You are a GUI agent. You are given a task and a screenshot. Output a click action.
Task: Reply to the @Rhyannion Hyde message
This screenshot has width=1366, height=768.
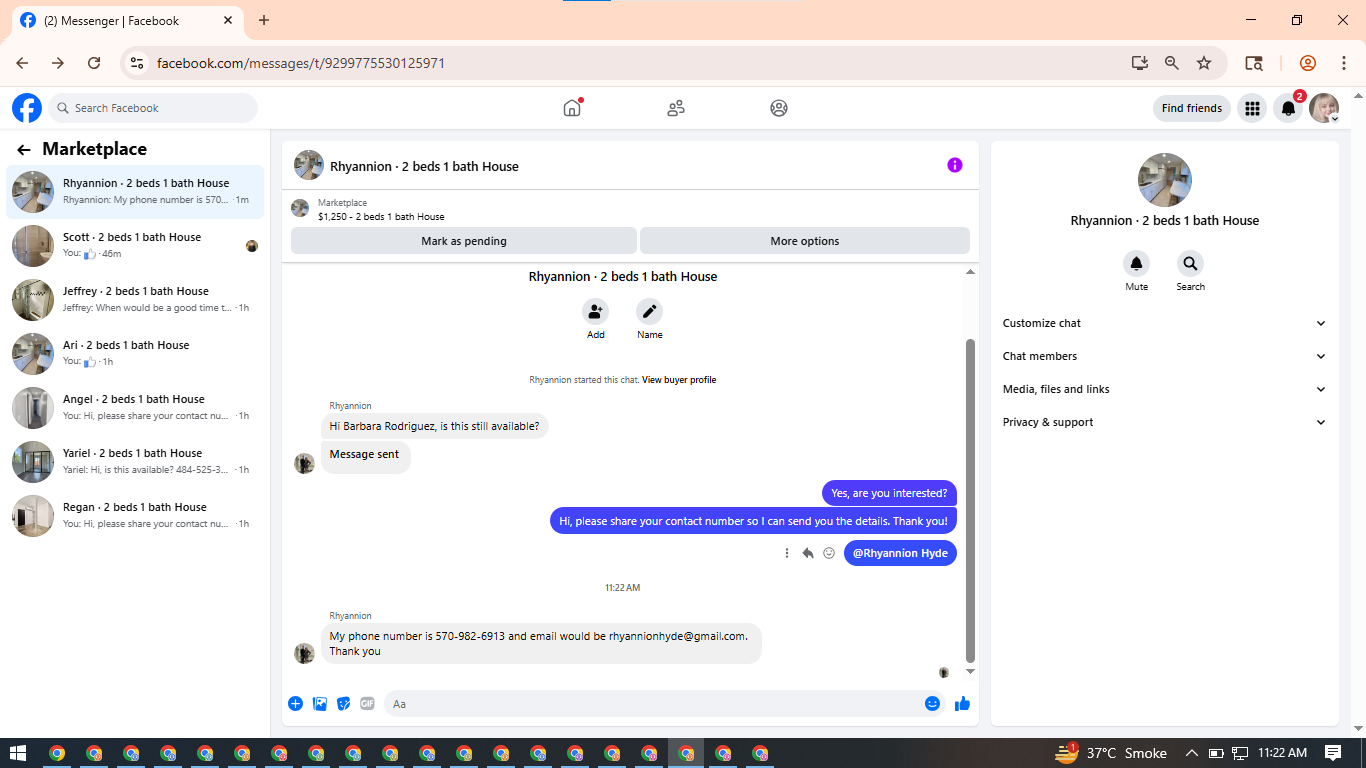pyautogui.click(x=808, y=553)
